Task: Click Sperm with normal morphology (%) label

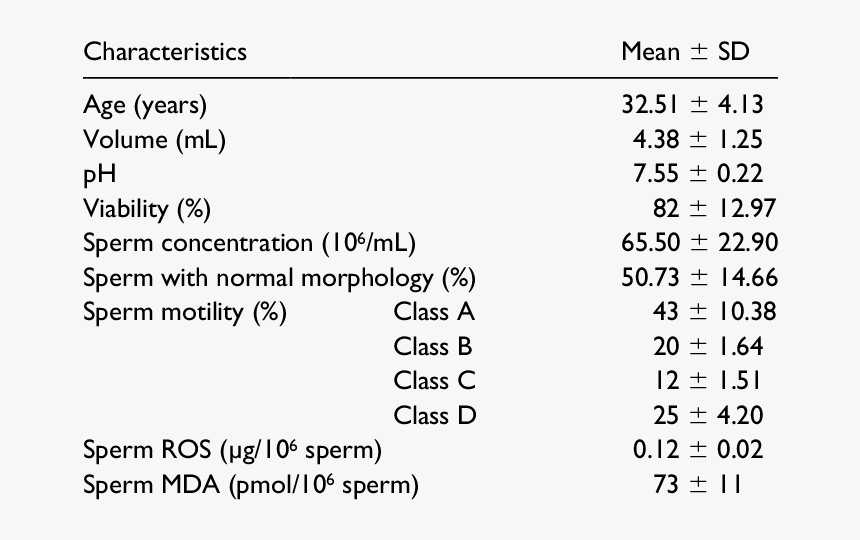Action: click(x=279, y=277)
